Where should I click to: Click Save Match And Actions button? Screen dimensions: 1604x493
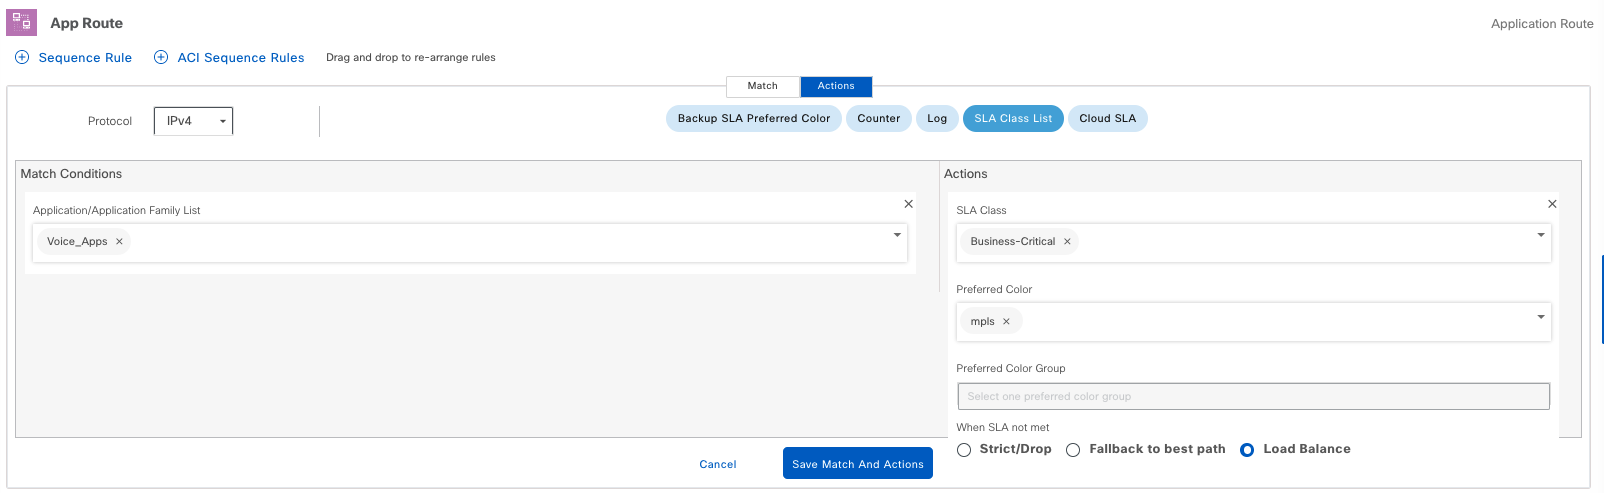click(x=857, y=464)
